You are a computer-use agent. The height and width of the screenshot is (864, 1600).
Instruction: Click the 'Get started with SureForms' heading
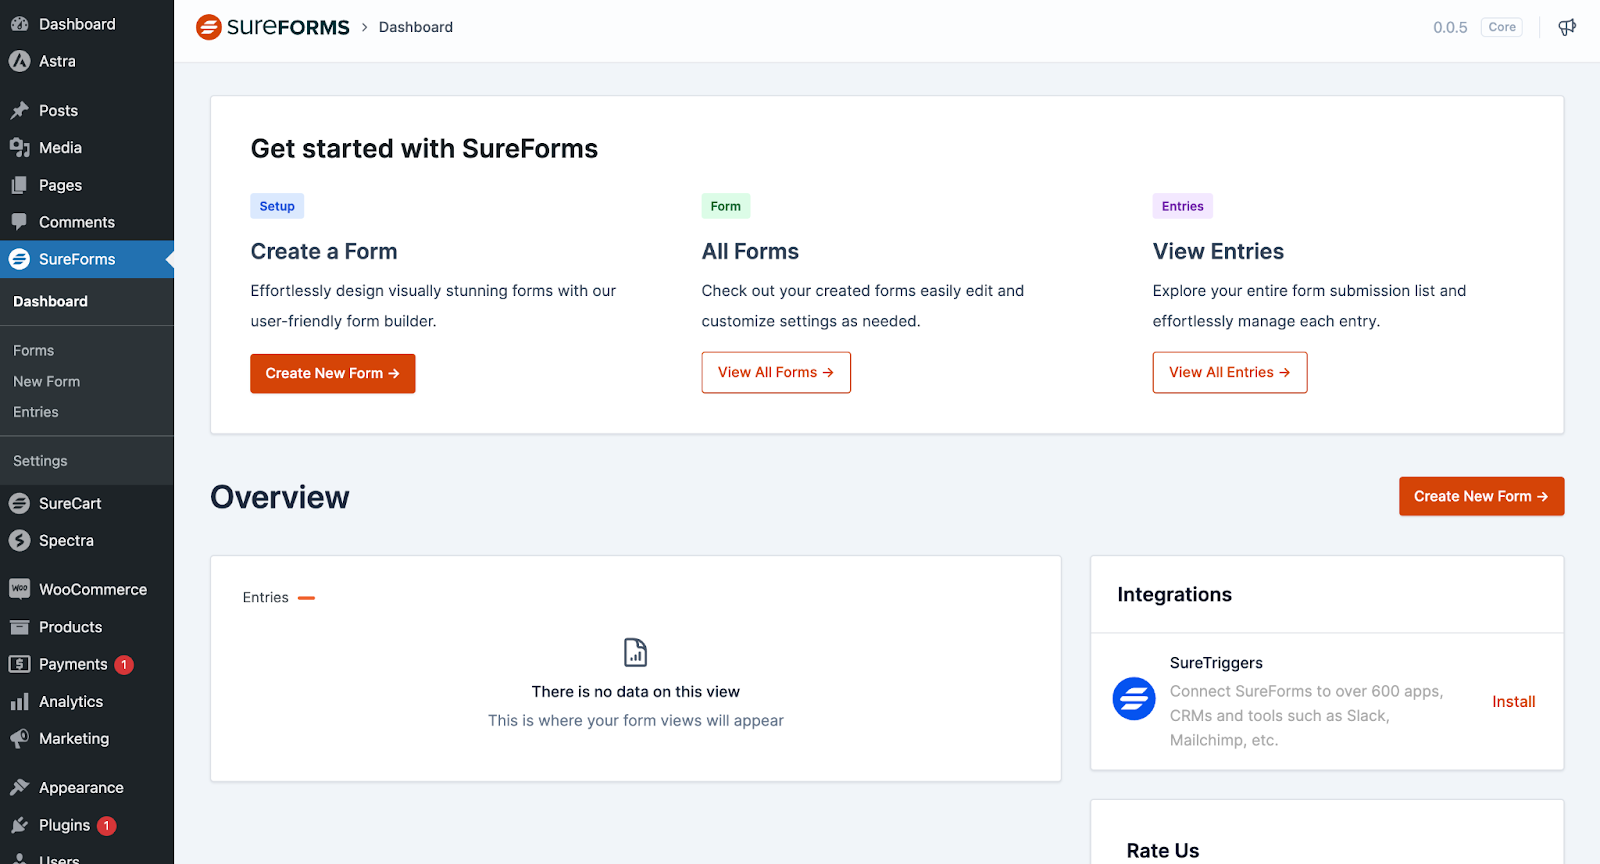pyautogui.click(x=424, y=149)
